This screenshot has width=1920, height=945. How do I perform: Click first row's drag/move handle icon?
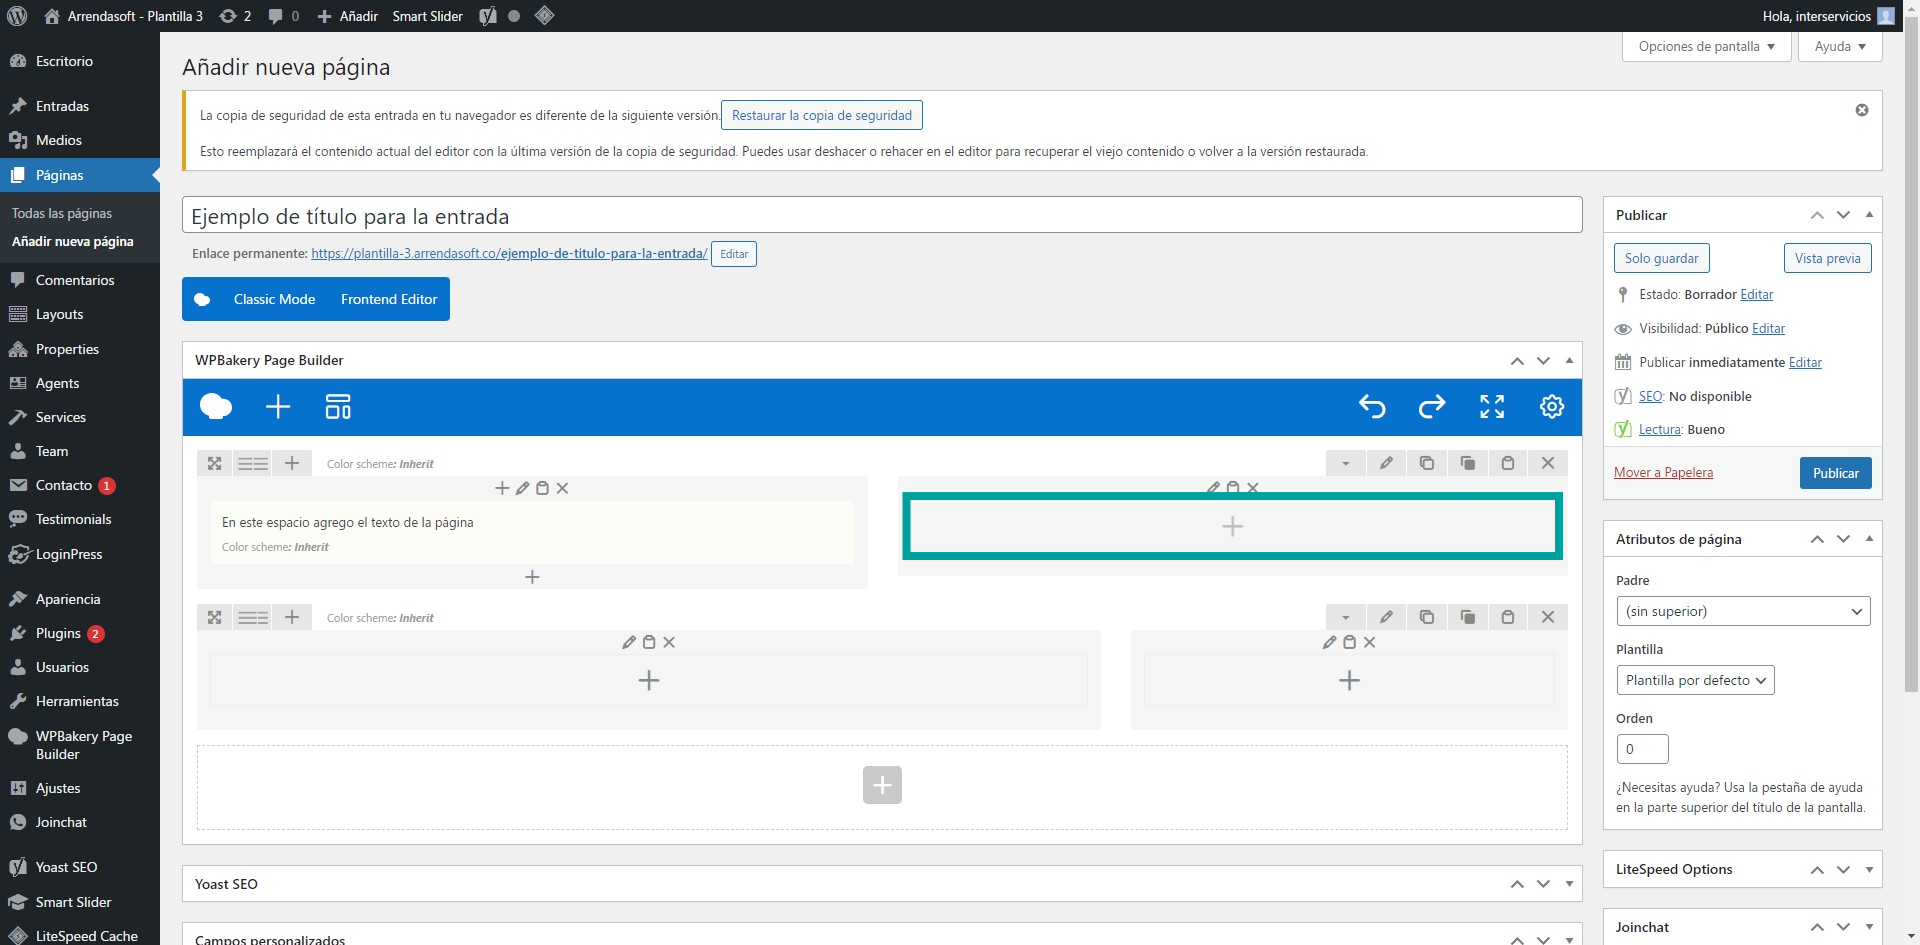coord(214,464)
